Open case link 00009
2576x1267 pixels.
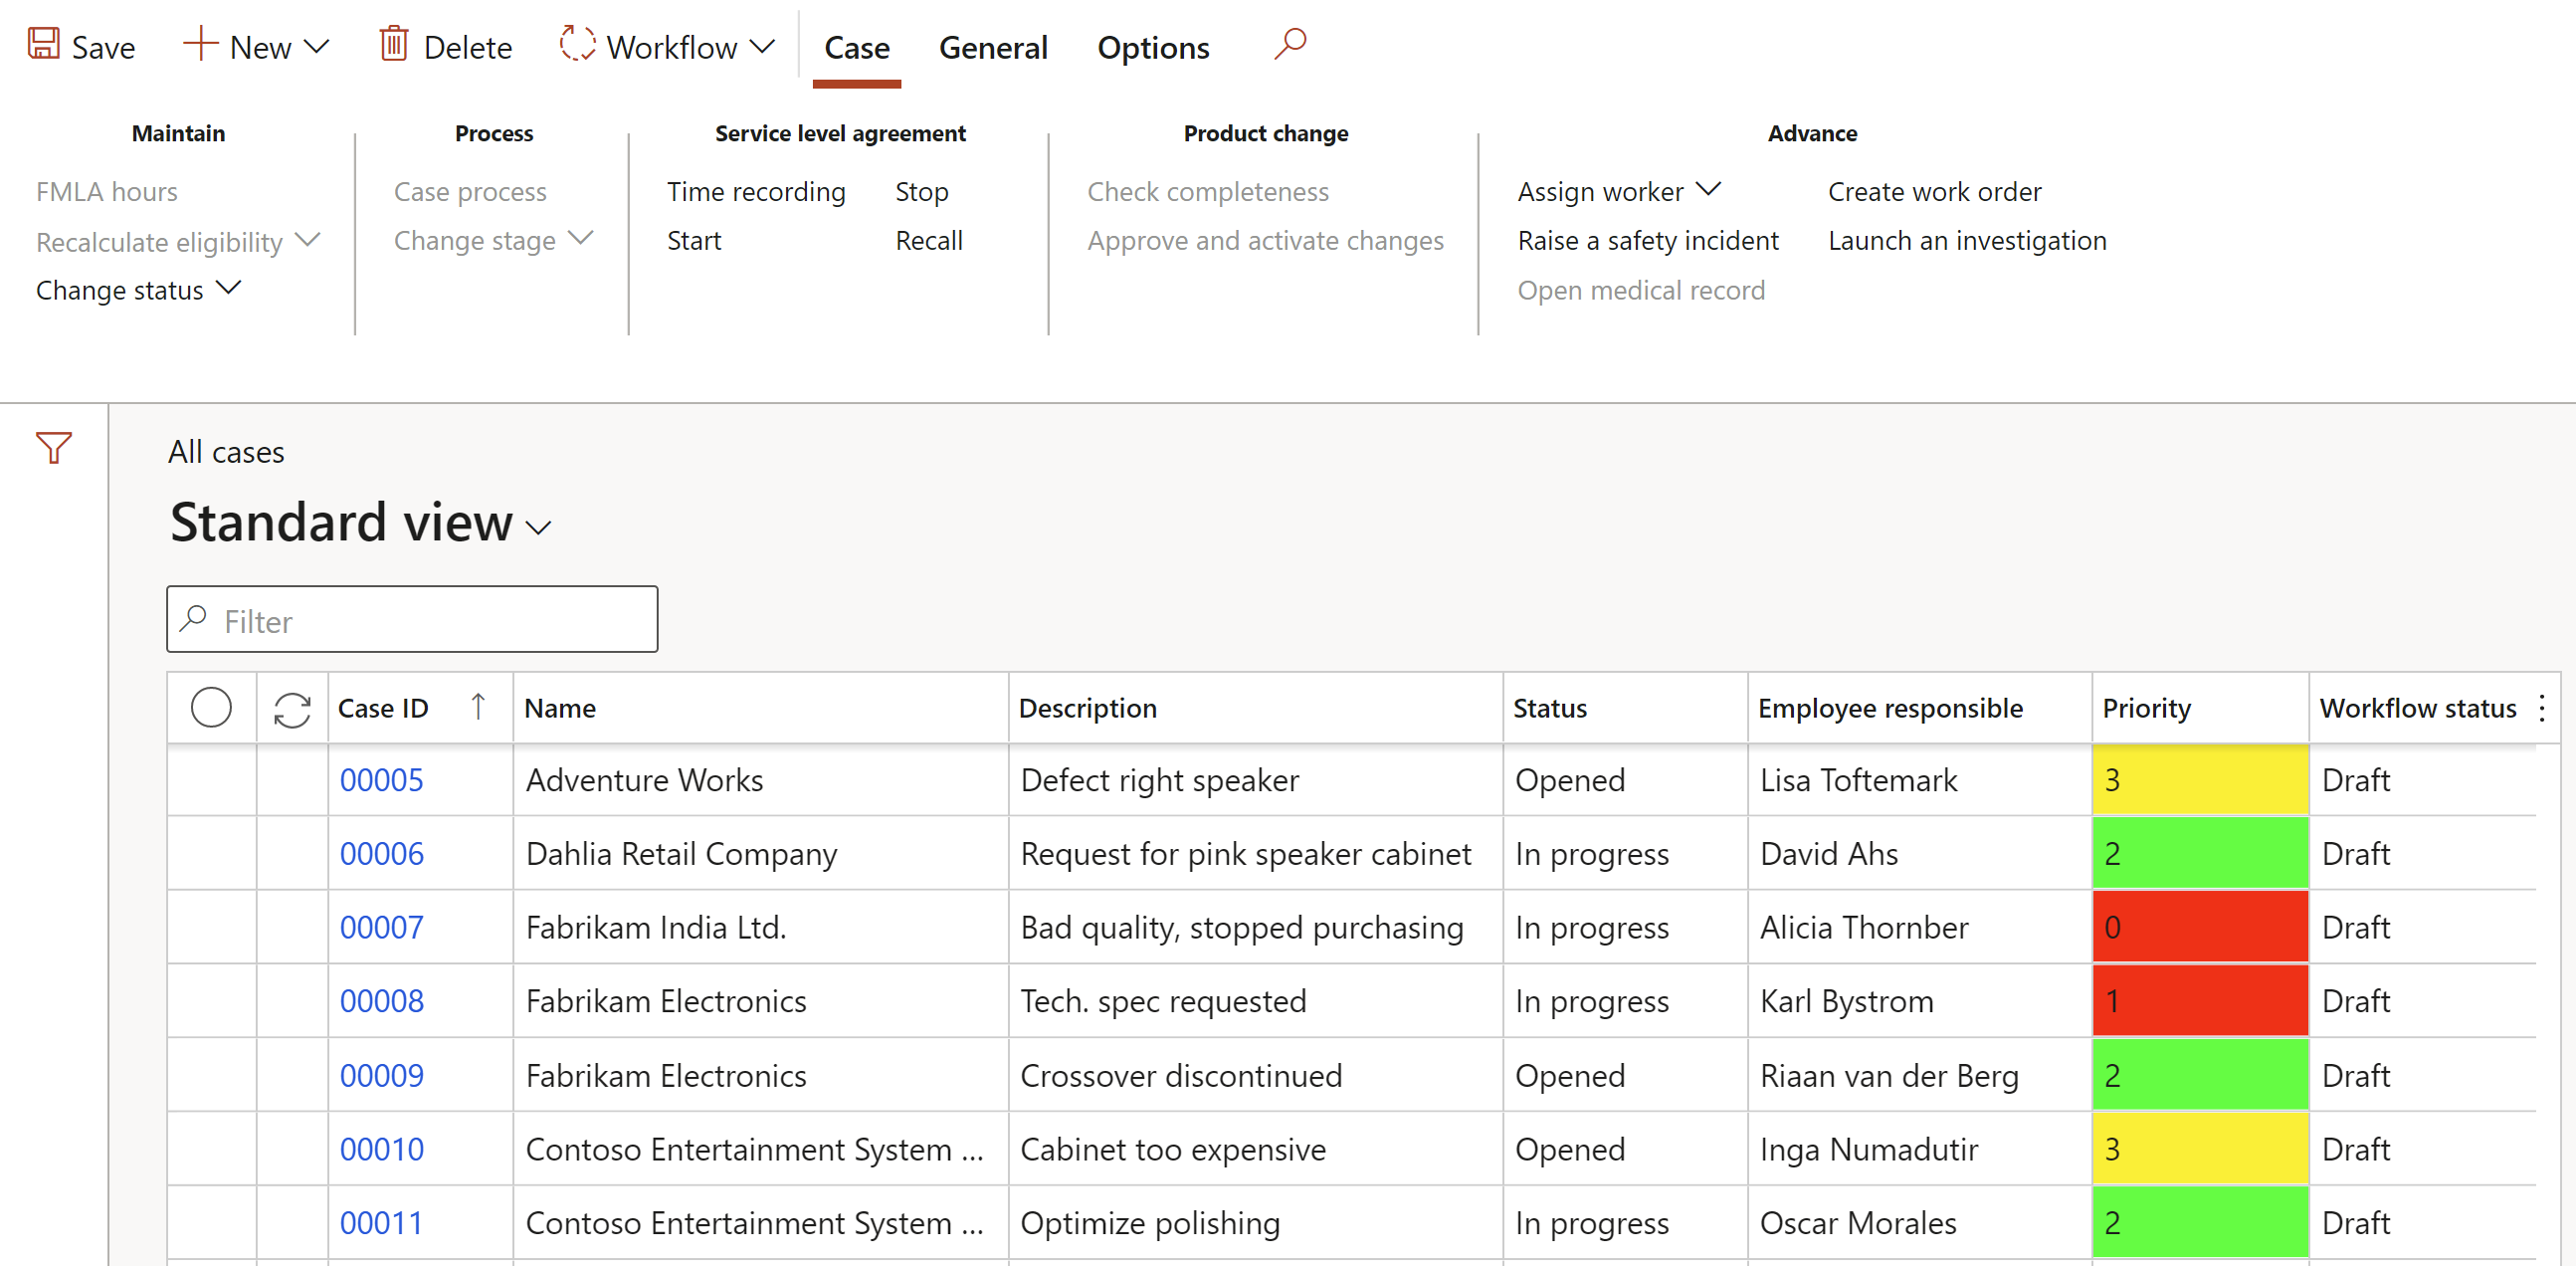point(382,1076)
